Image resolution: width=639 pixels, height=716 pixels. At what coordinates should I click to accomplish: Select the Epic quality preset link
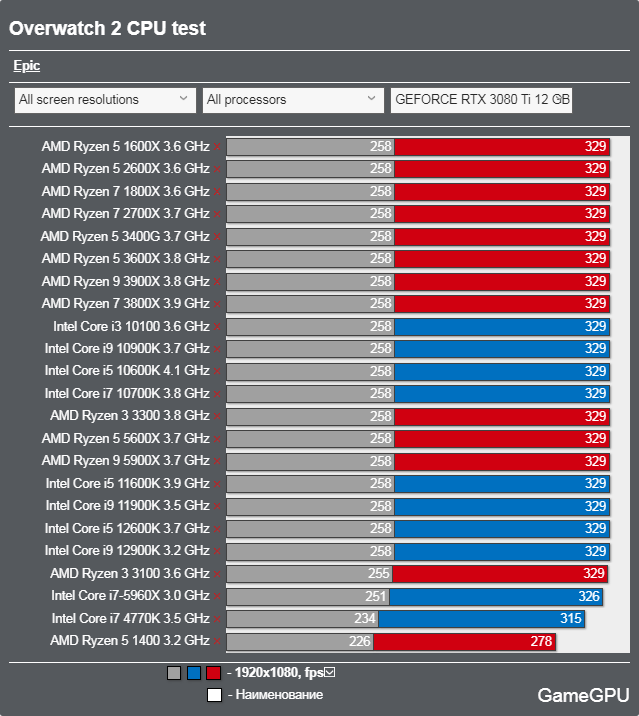pos(26,66)
